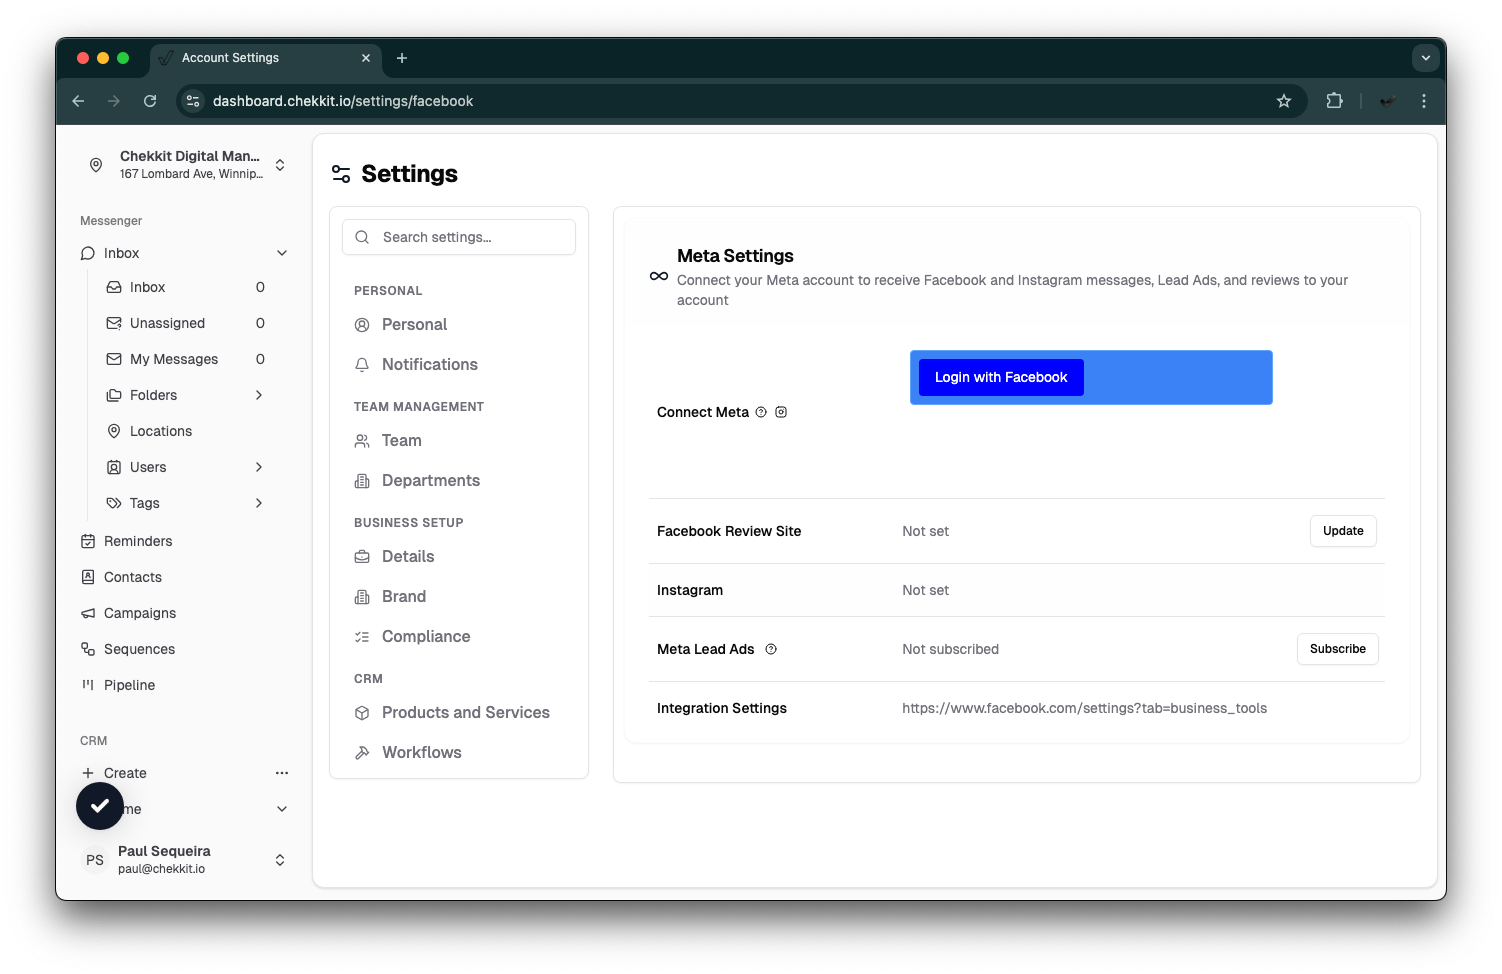Viewport: 1502px width, 974px height.
Task: Click the Create row three-dots menu
Action: (282, 773)
